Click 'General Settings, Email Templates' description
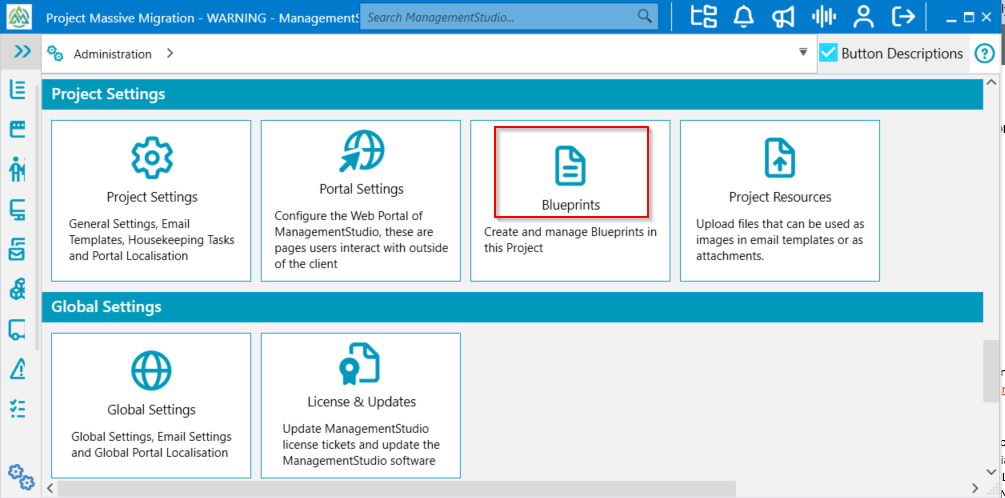 click(x=152, y=240)
